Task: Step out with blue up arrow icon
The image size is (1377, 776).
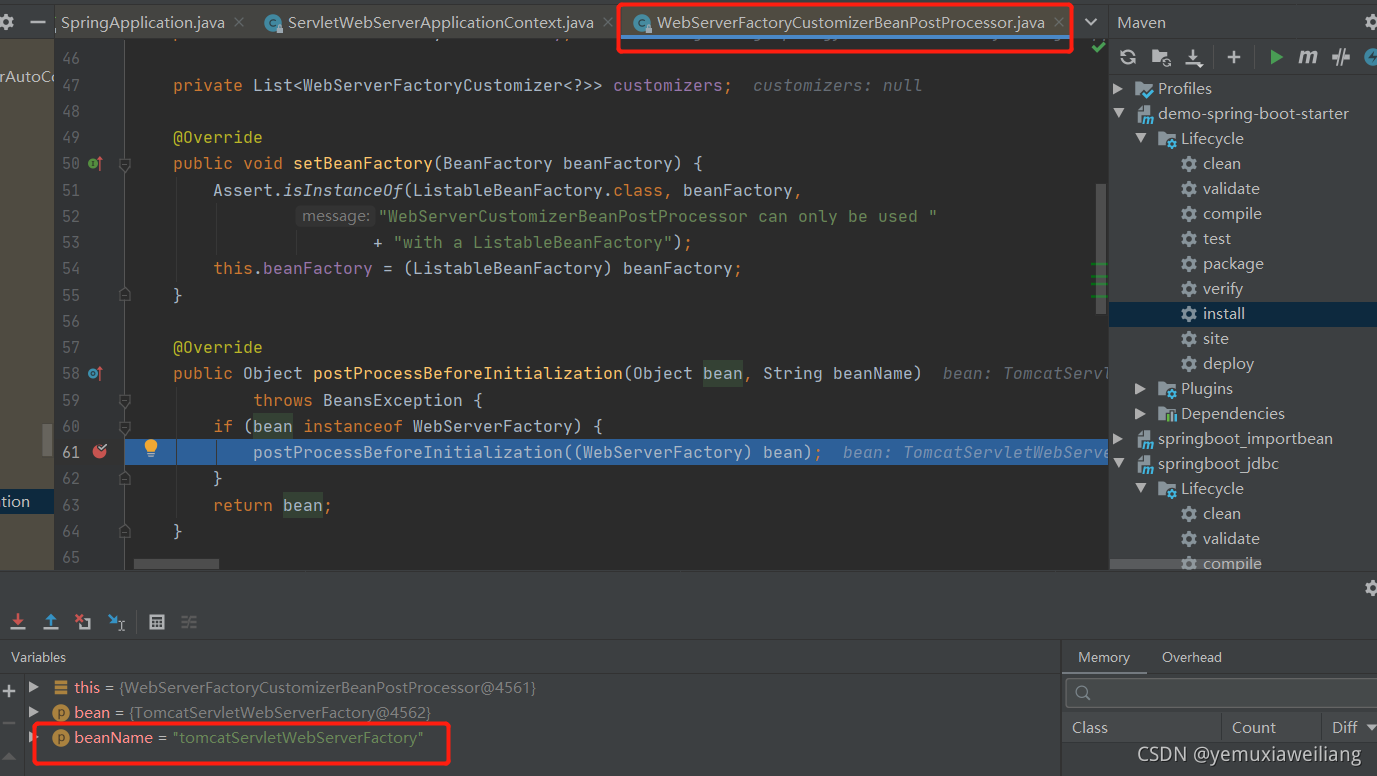Action: [x=51, y=622]
